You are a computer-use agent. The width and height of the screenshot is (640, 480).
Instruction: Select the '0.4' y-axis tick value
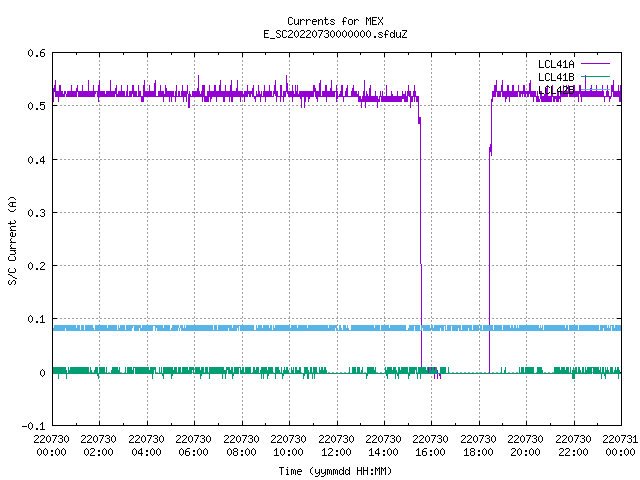36,160
